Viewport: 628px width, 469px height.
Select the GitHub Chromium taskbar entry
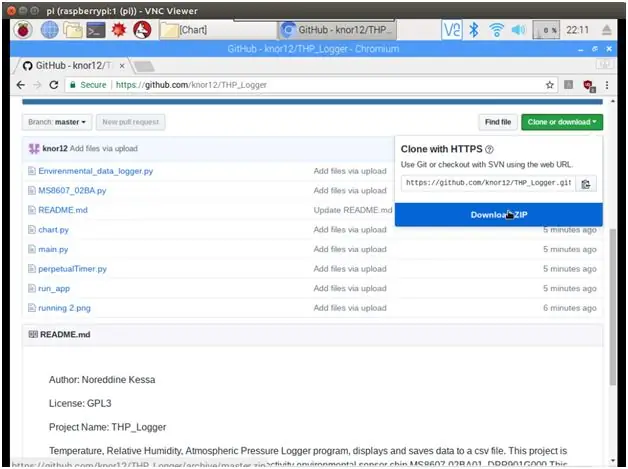click(337, 30)
